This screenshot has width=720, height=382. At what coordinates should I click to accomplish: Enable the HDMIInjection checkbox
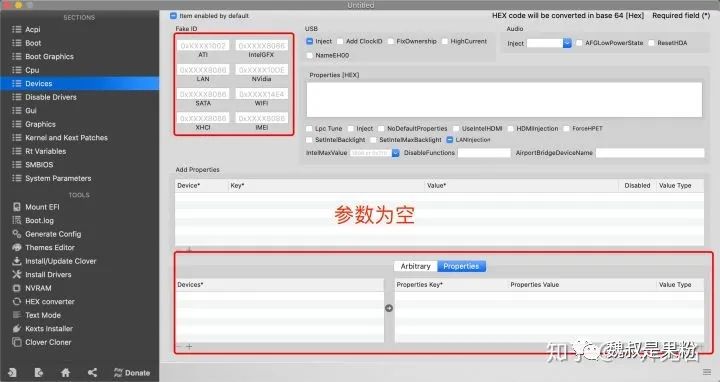pos(511,129)
